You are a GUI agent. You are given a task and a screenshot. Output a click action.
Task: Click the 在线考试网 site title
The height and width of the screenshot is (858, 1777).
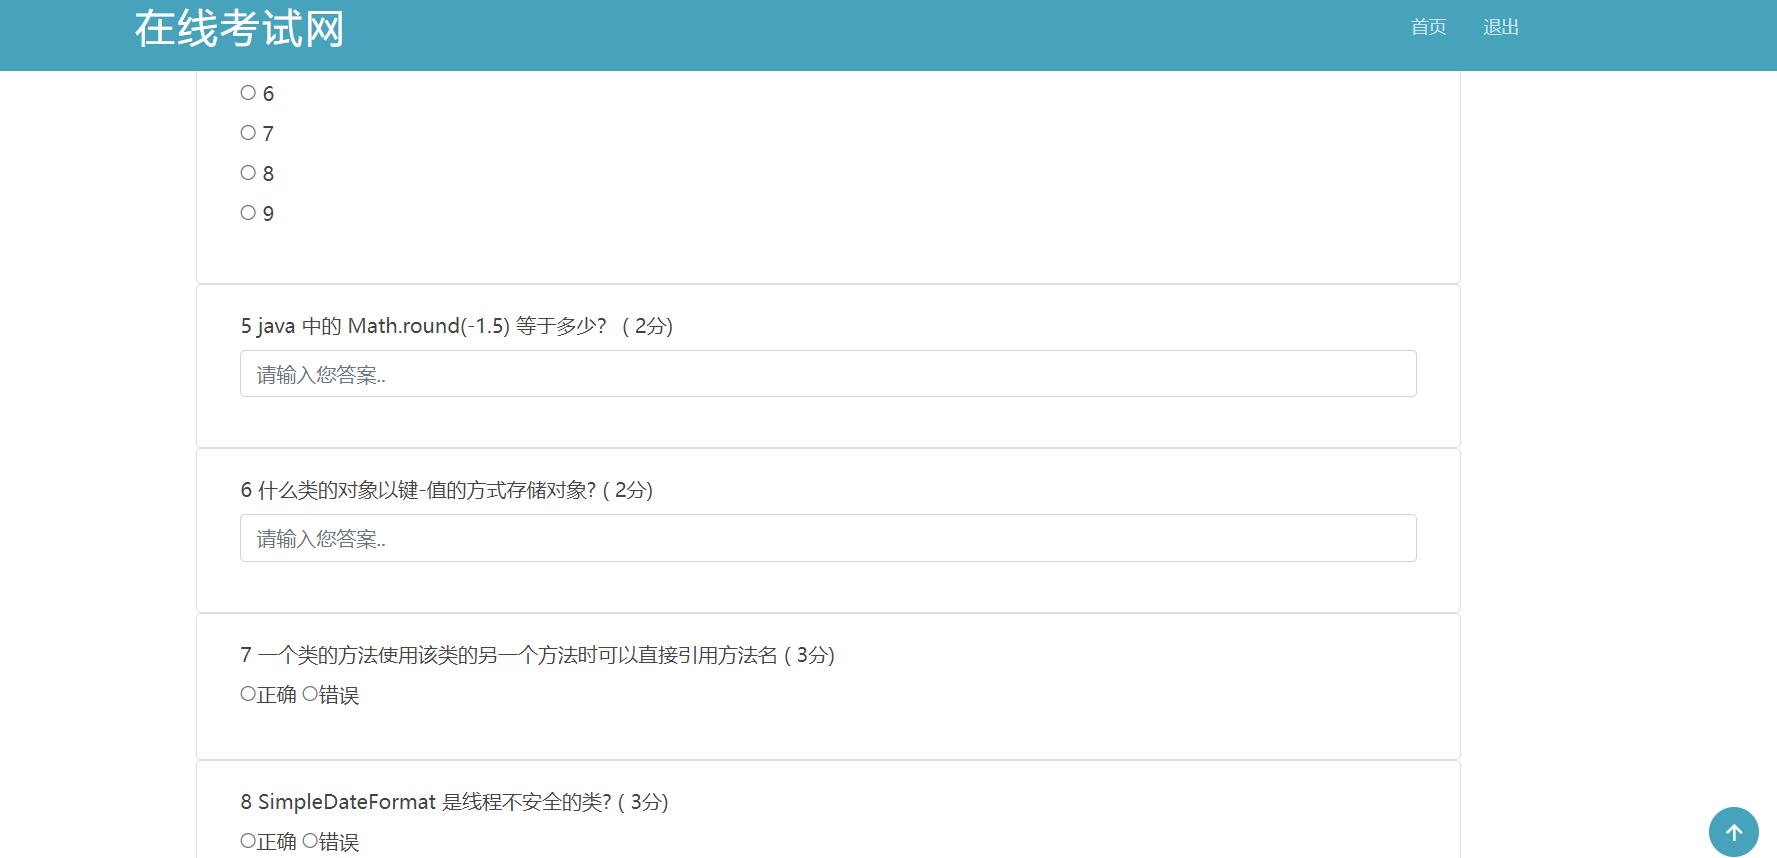click(x=240, y=29)
